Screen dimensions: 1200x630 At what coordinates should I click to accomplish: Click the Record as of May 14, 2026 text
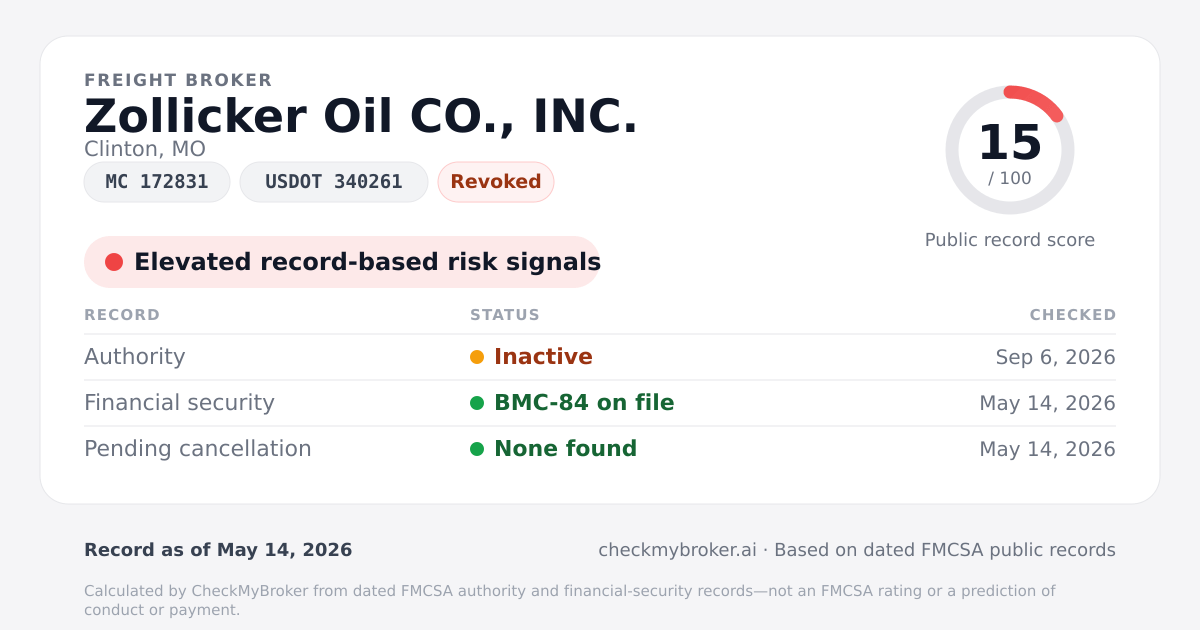pos(218,550)
